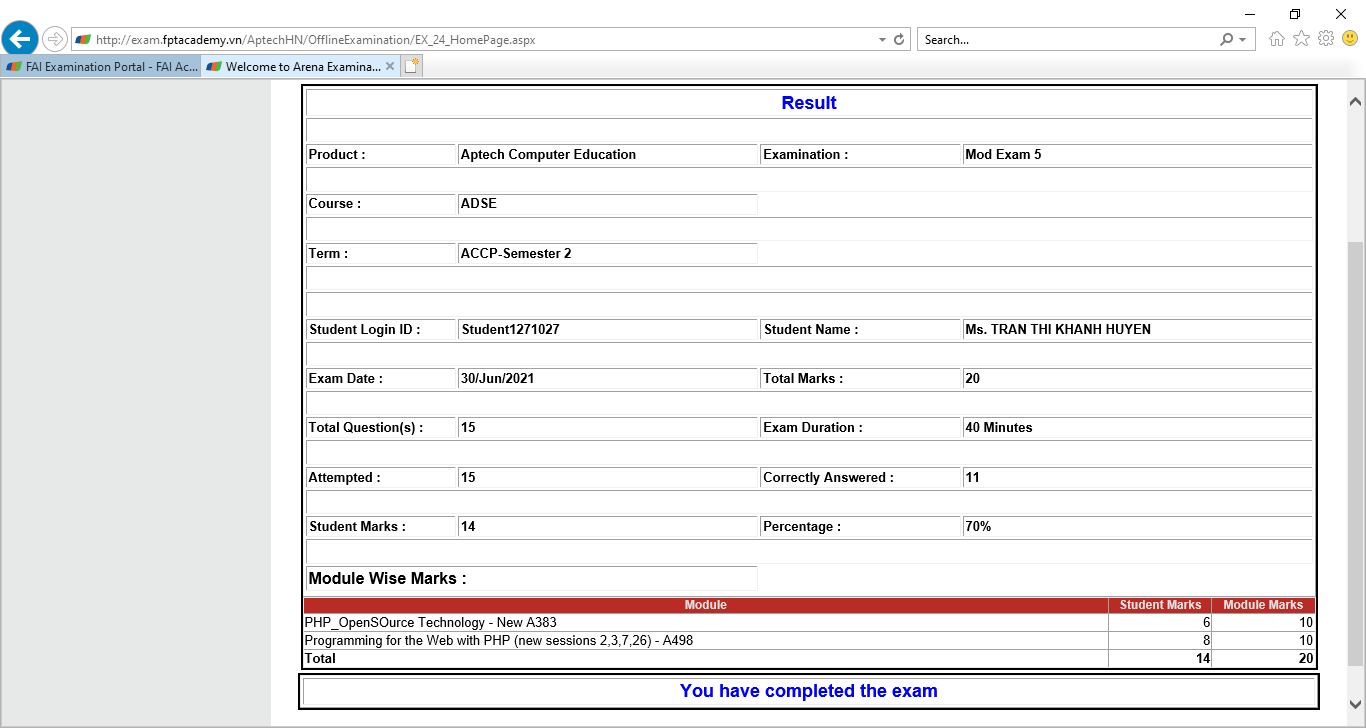Image resolution: width=1366 pixels, height=728 pixels.
Task: Click 'You have completed the exam' message
Action: click(809, 691)
